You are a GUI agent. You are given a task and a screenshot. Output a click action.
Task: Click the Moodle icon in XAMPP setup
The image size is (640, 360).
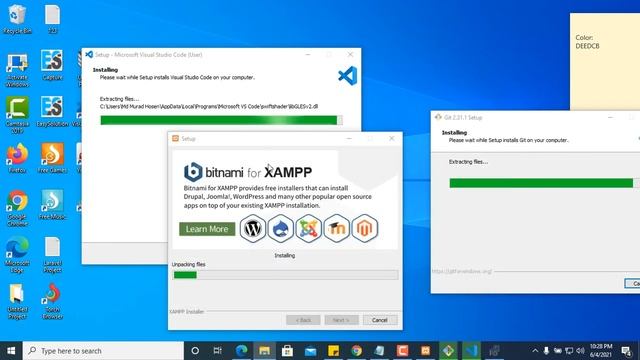point(337,229)
